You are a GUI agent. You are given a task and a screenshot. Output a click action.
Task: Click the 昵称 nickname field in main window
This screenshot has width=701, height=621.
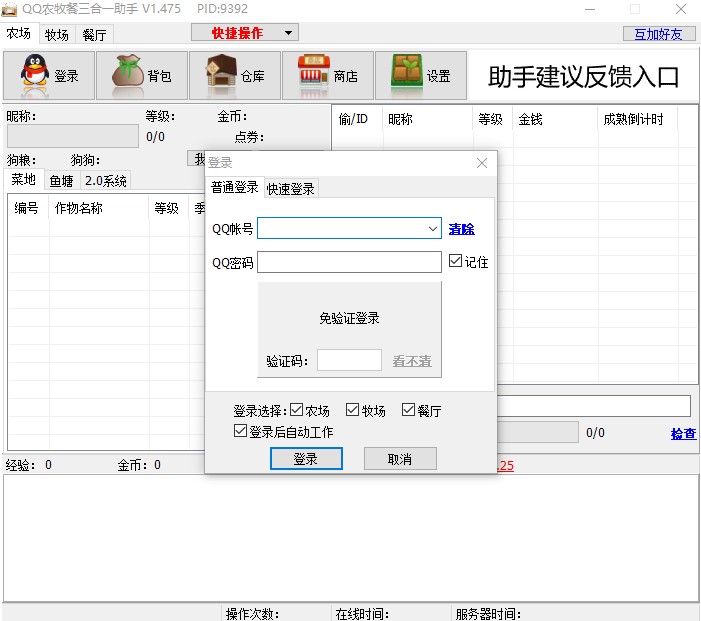pos(72,136)
